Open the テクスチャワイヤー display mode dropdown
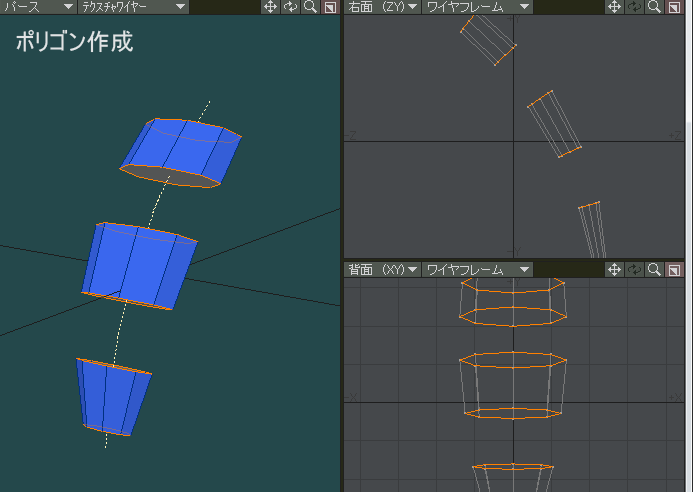 coord(133,7)
